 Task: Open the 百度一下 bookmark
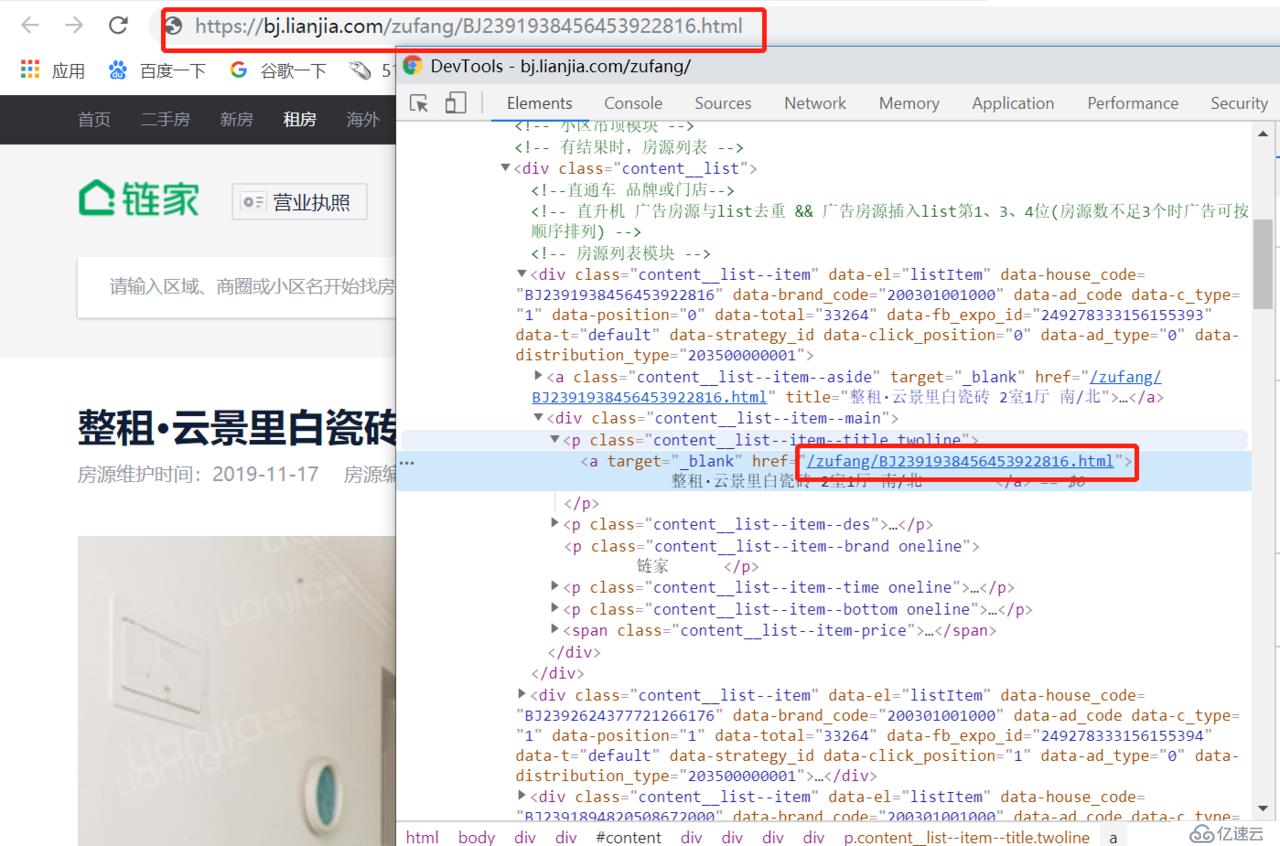(x=157, y=70)
